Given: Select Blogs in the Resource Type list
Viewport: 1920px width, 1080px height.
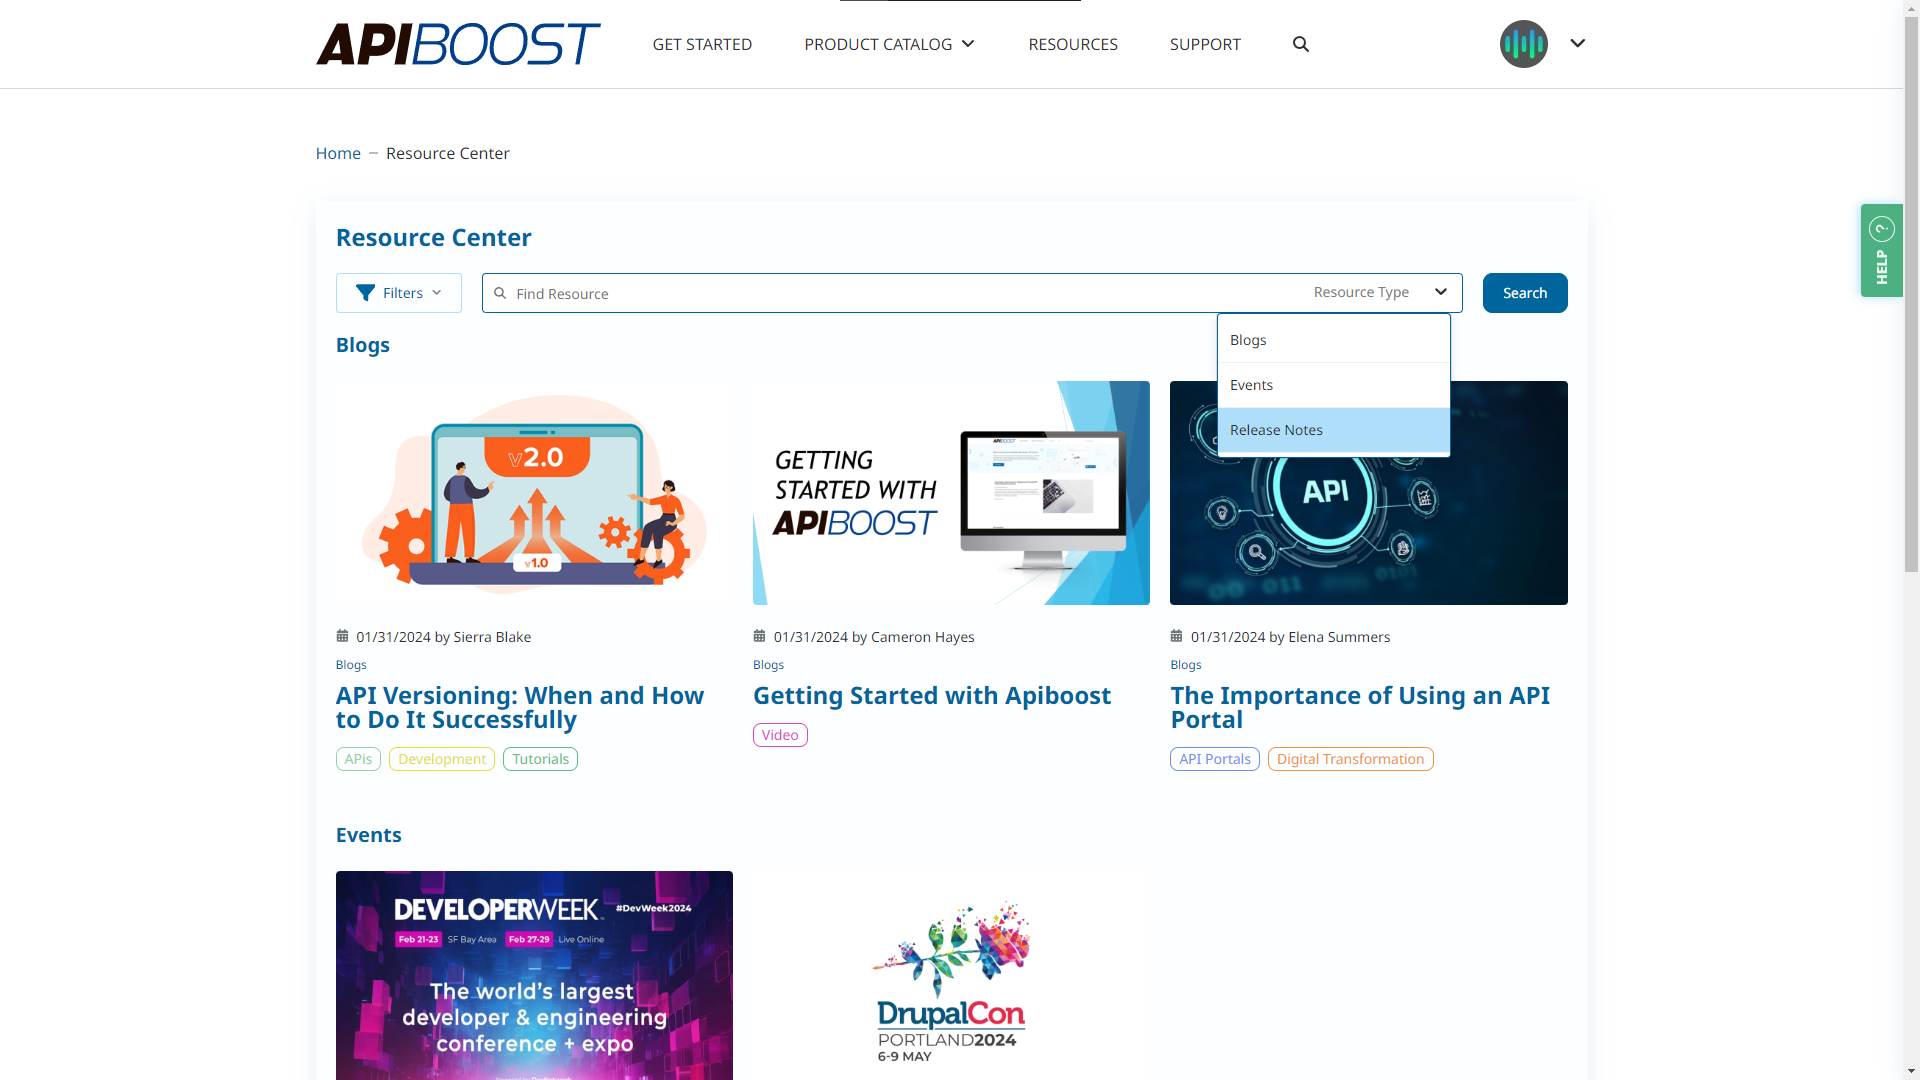Looking at the screenshot, I should [x=1333, y=340].
